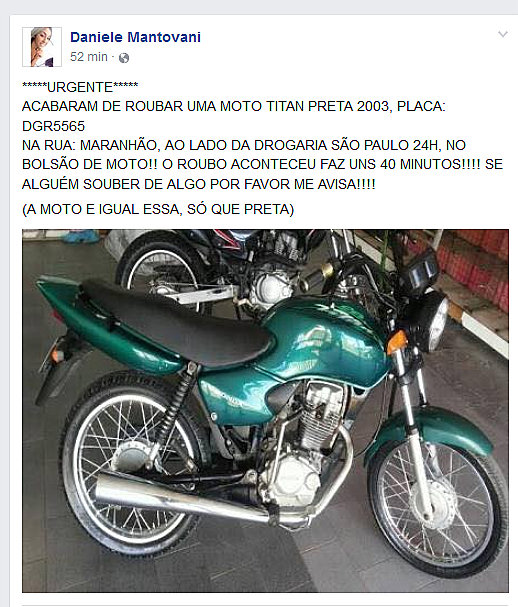Click the URGENTE headline text
This screenshot has width=518, height=607.
80,87
